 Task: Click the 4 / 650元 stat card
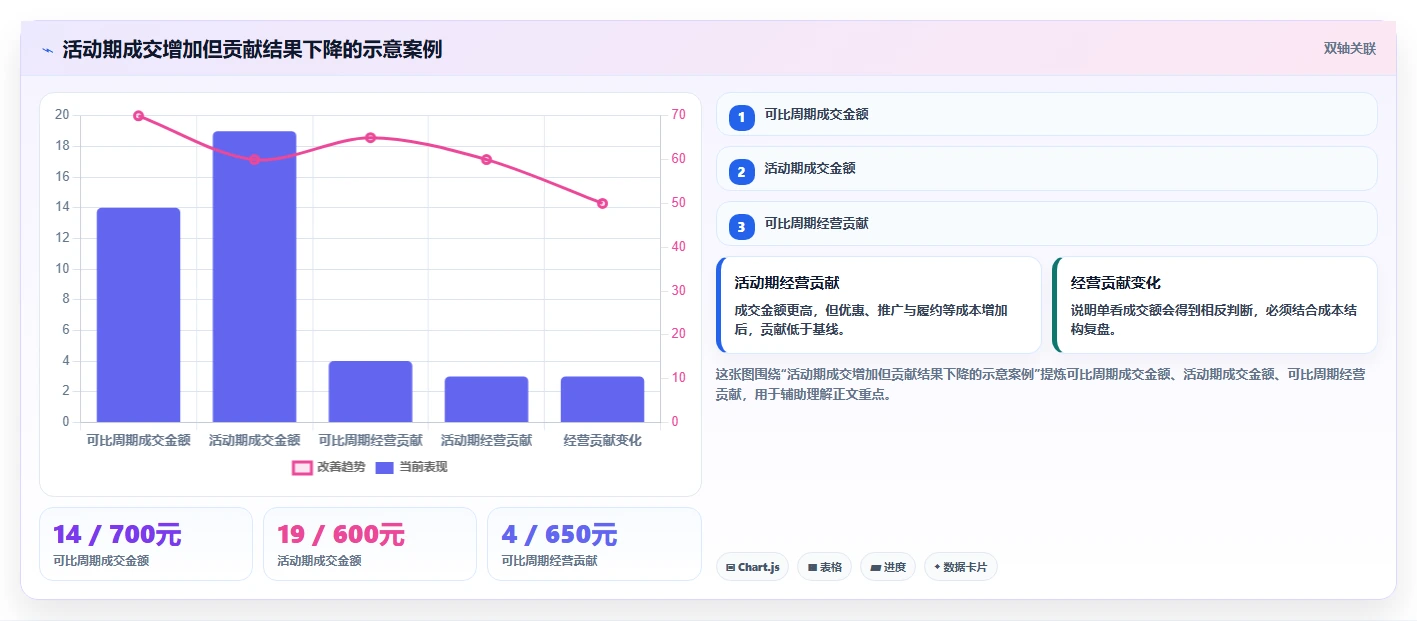click(594, 544)
